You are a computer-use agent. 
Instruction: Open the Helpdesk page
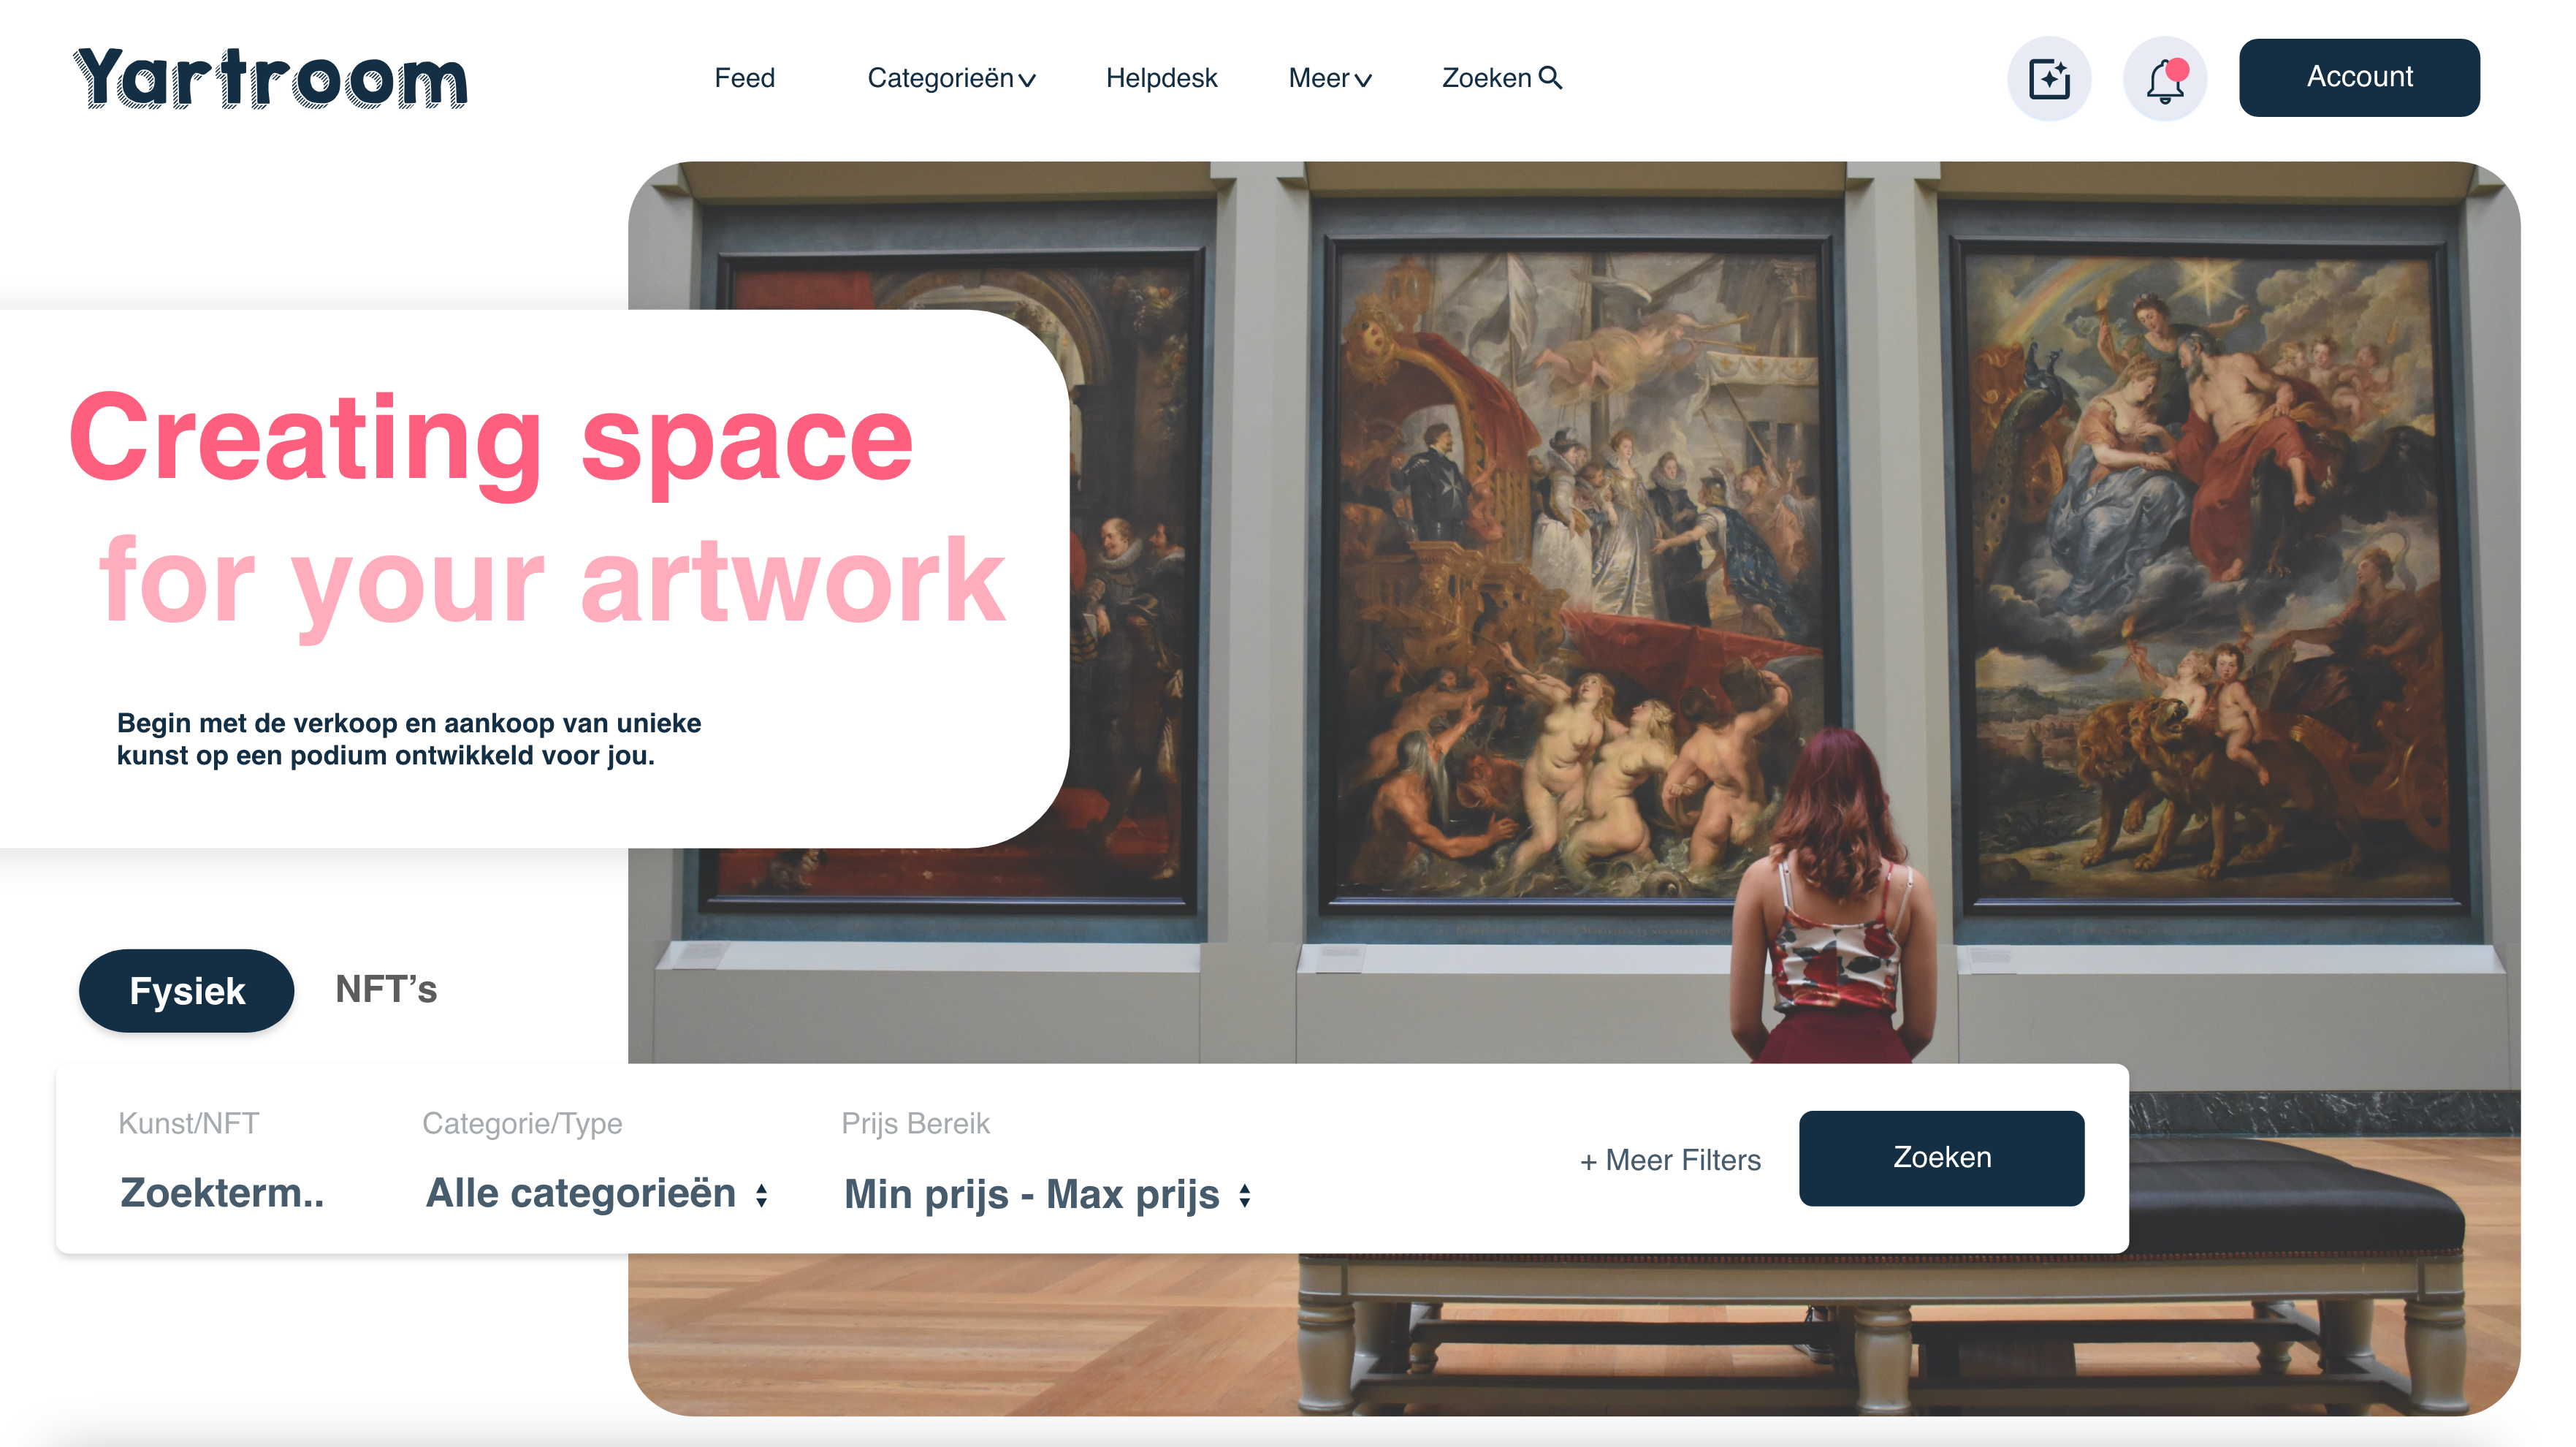click(x=1161, y=78)
